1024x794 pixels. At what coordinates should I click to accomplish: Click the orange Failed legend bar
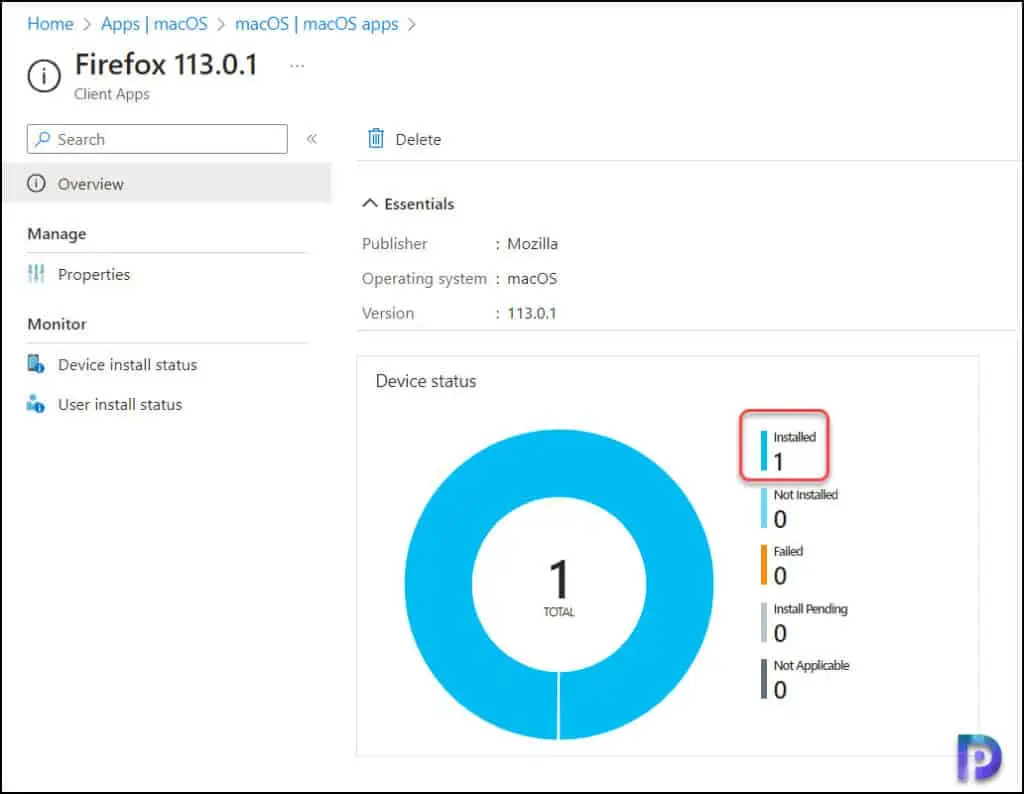point(764,565)
